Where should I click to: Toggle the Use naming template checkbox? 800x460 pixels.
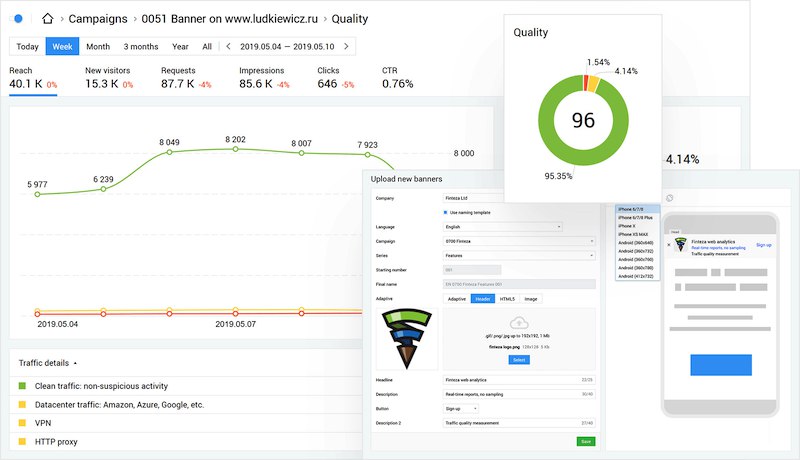(445, 213)
